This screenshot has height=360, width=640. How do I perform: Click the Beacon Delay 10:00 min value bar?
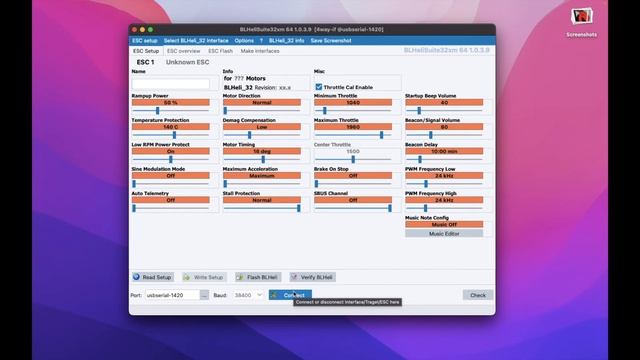coord(444,151)
